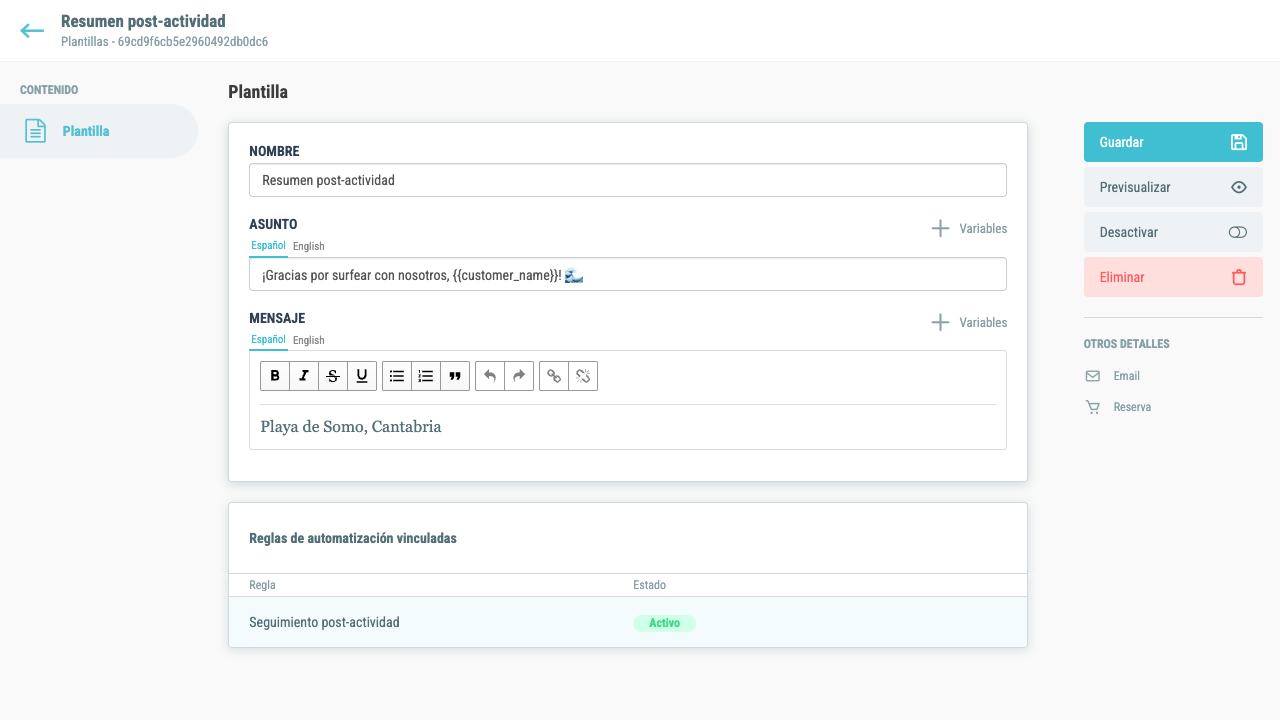
Task: Click the Estado column header
Action: point(649,585)
